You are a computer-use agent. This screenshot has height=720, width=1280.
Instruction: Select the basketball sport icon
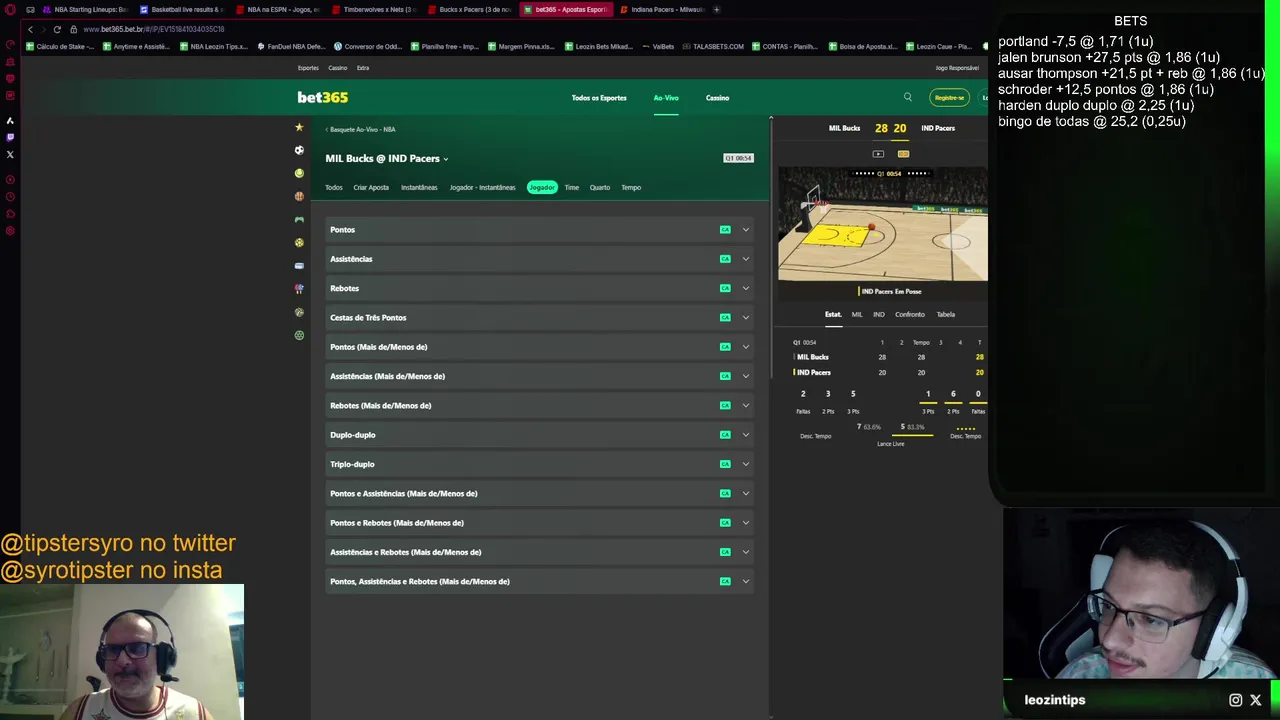[x=299, y=196]
